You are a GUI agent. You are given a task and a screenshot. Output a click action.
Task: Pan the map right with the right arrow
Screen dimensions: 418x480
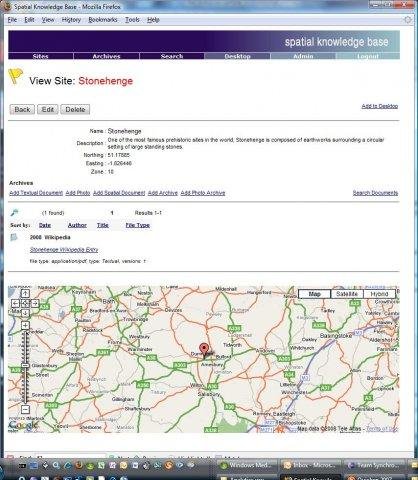coord(35,303)
